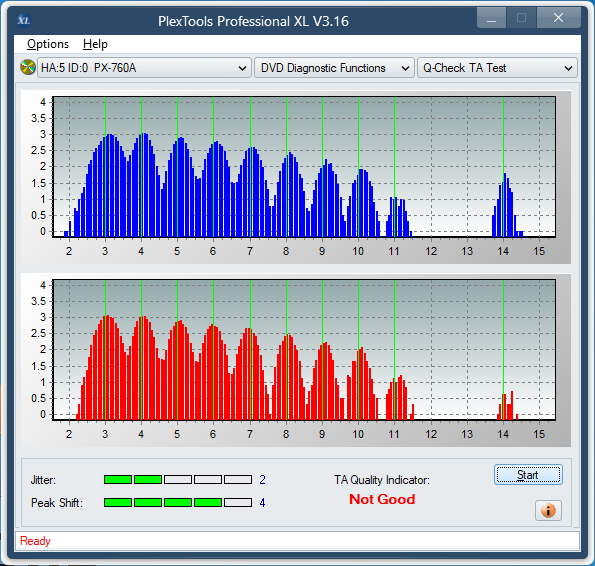Open the Options menu

click(x=48, y=44)
